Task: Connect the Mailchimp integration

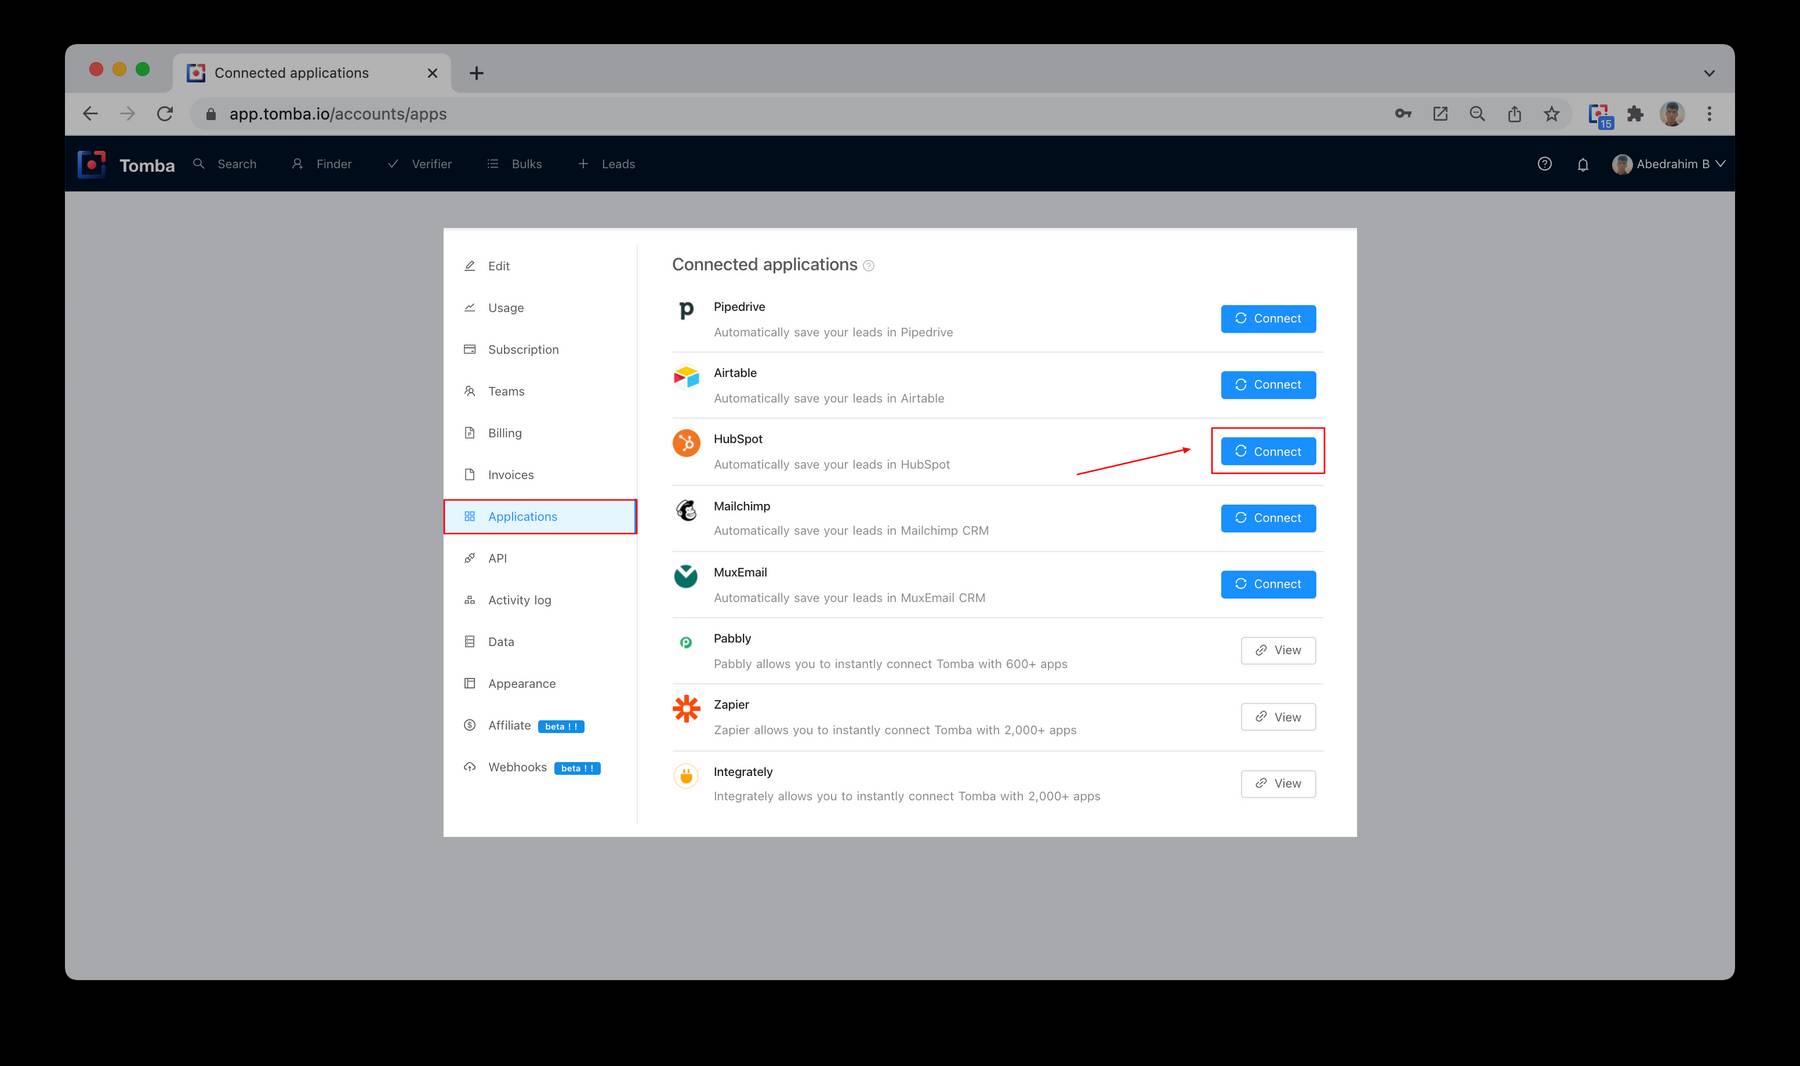Action: 1268,518
